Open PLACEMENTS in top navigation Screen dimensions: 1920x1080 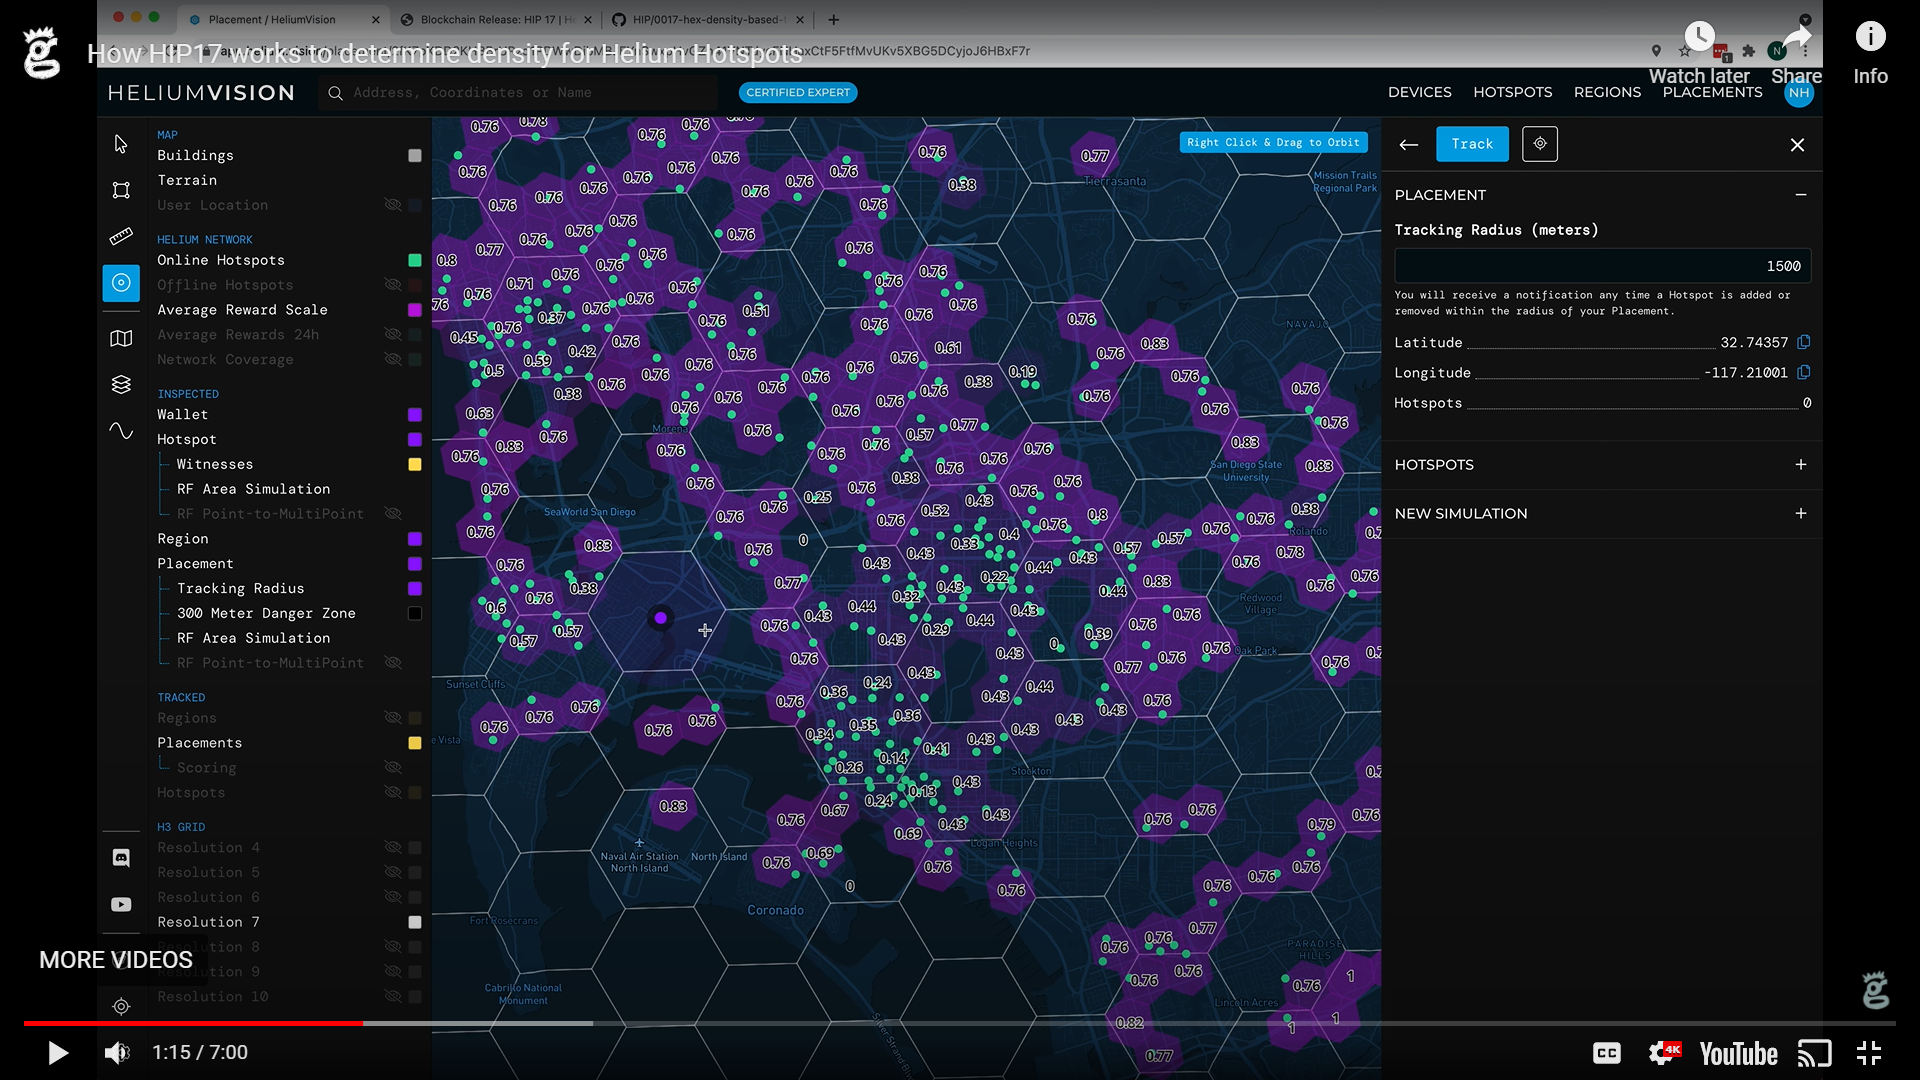point(1713,92)
